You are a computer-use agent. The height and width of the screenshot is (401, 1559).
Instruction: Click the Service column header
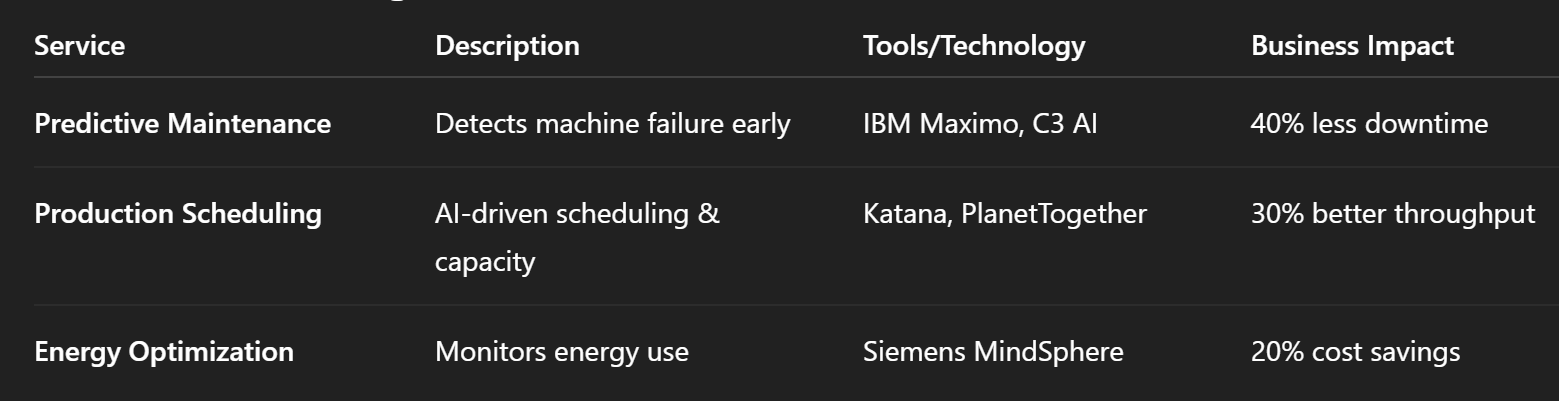[x=79, y=45]
